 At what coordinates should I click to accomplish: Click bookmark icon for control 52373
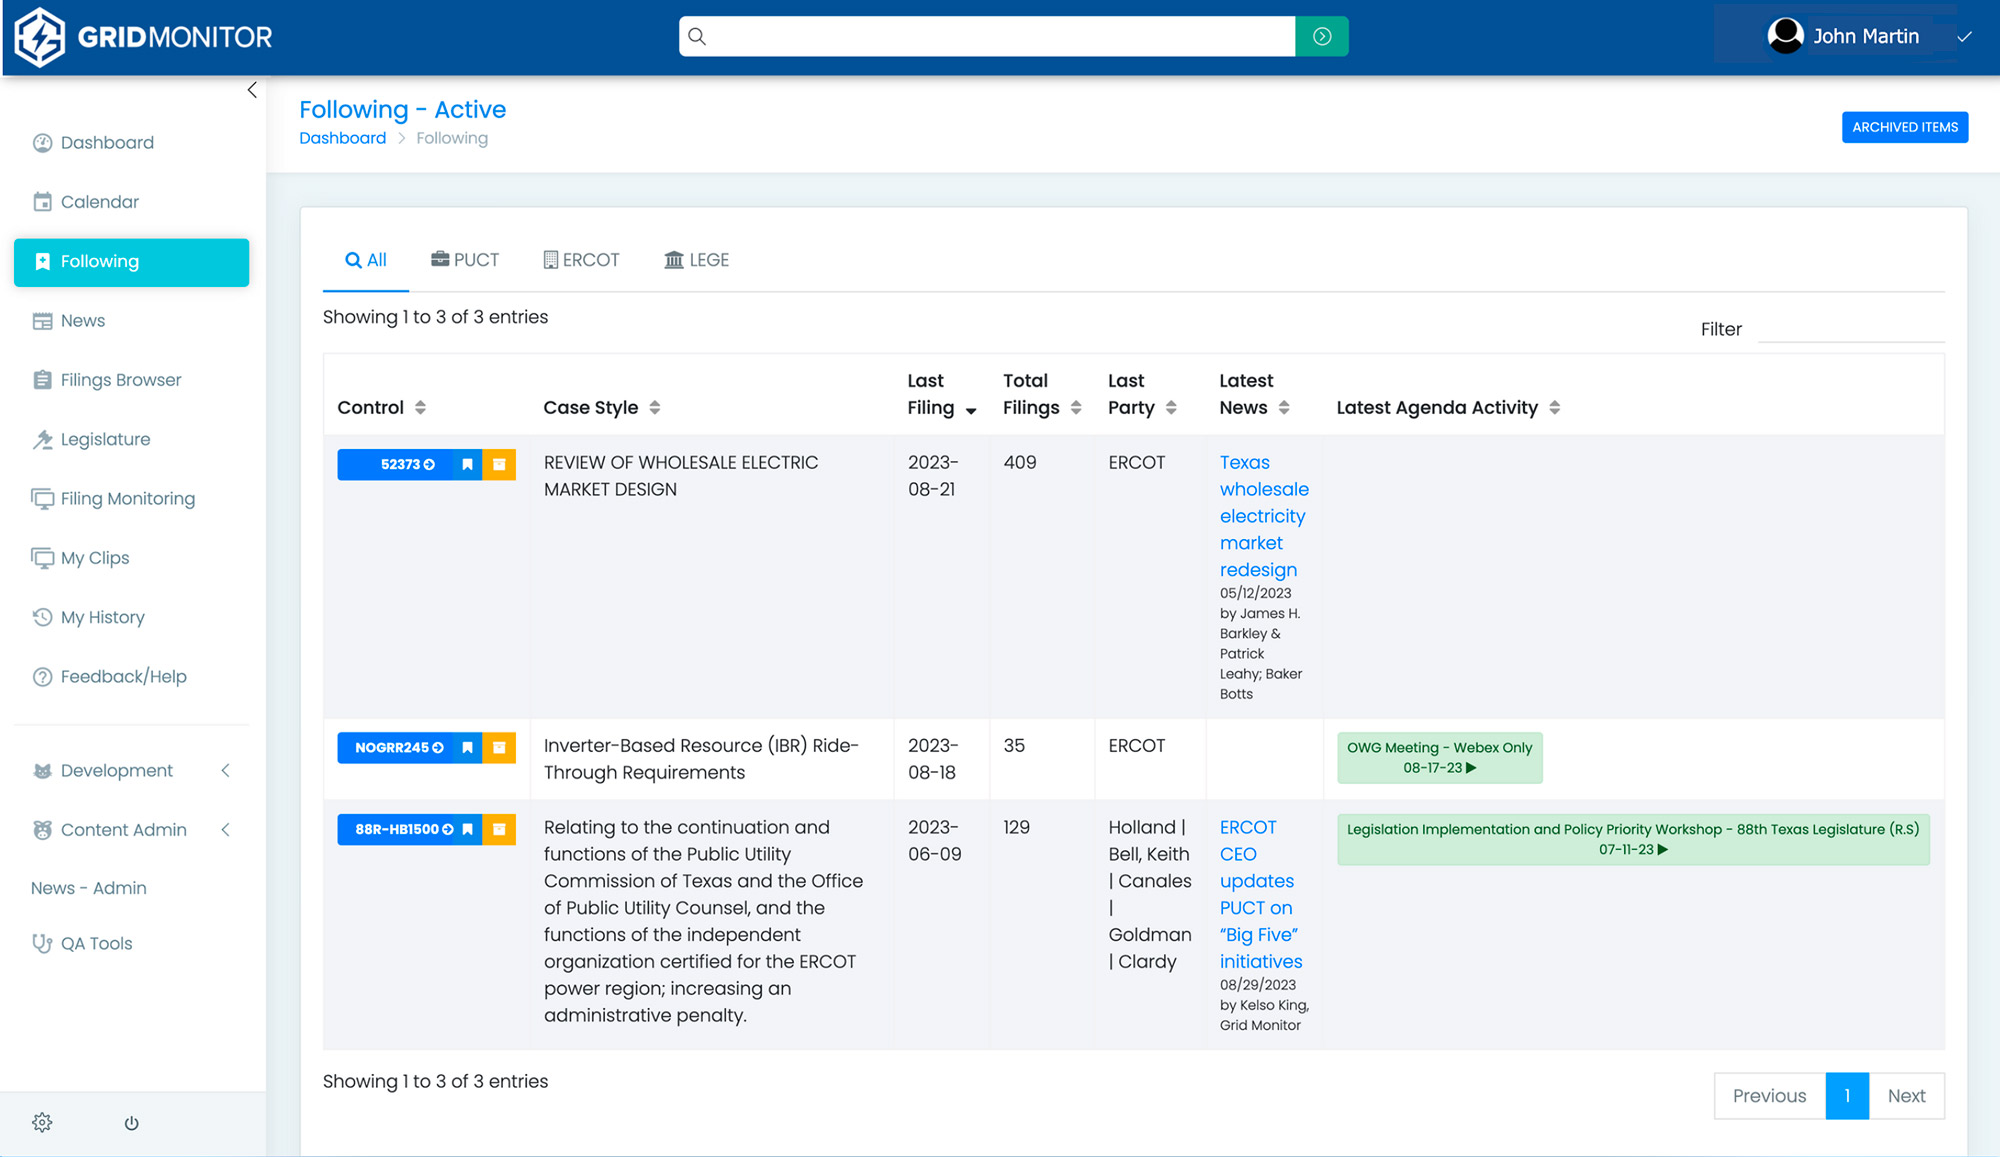pyautogui.click(x=467, y=465)
